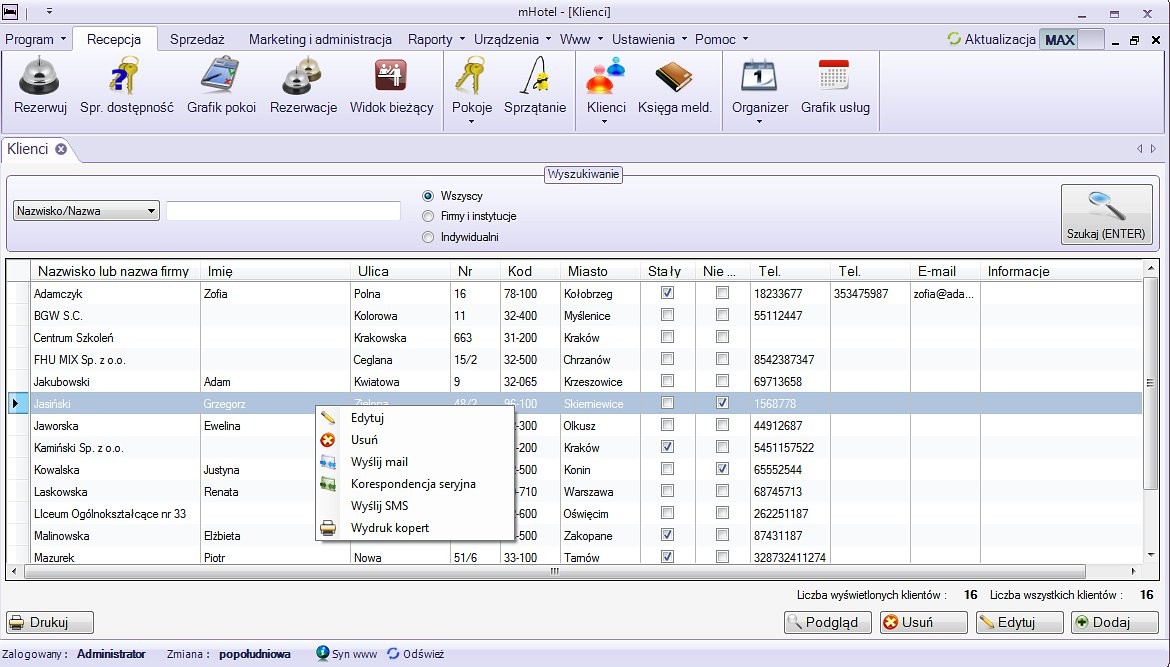1170x667 pixels.
Task: Switch to the Sprzedaż tab
Action: [x=197, y=40]
